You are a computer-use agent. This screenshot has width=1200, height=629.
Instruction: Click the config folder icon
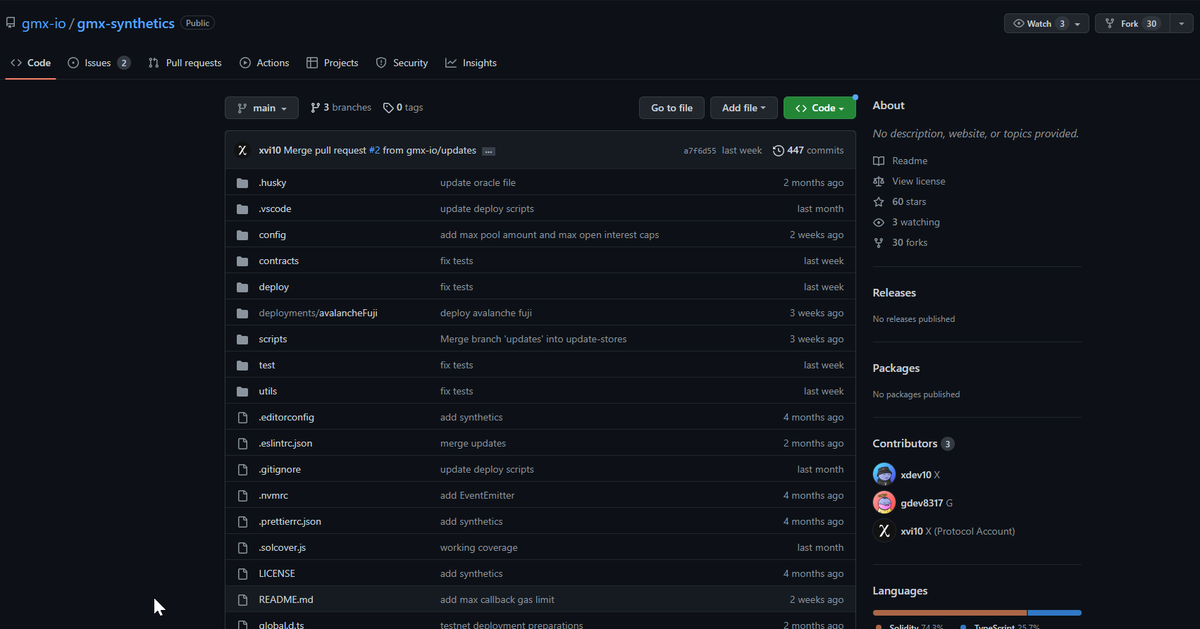242,235
